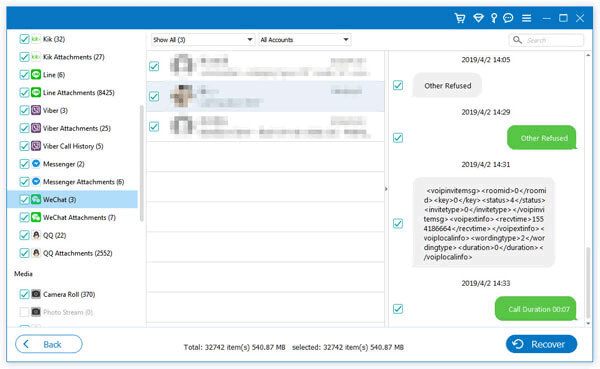
Task: Open the shopping cart icon
Action: point(460,18)
